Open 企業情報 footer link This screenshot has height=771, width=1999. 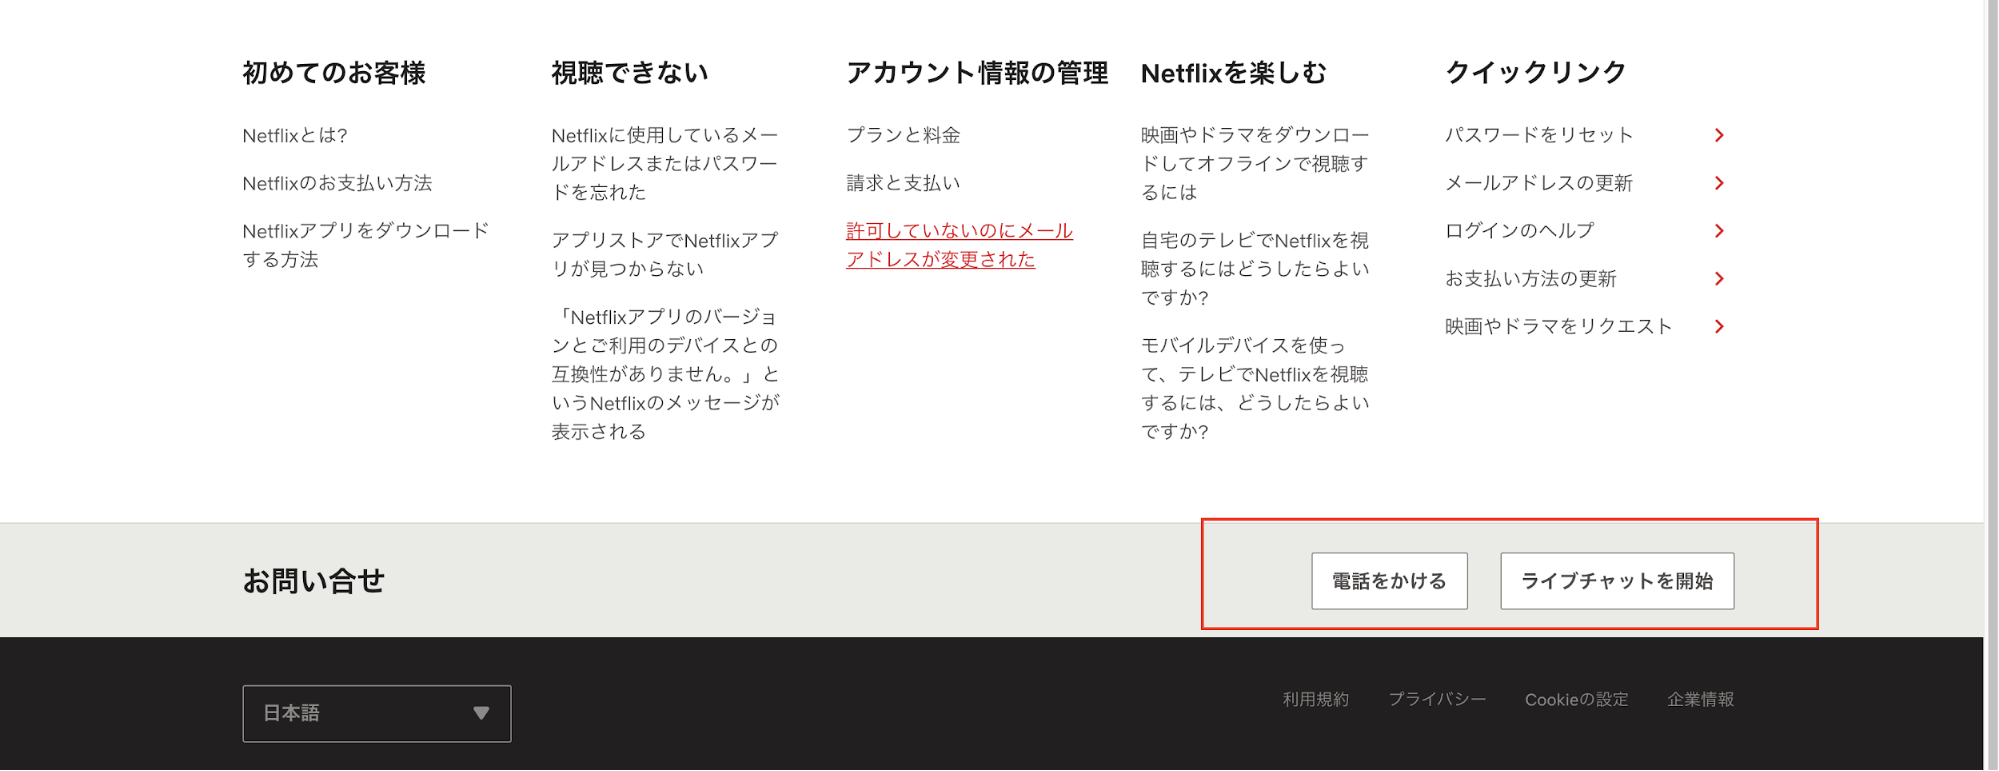pyautogui.click(x=1701, y=700)
